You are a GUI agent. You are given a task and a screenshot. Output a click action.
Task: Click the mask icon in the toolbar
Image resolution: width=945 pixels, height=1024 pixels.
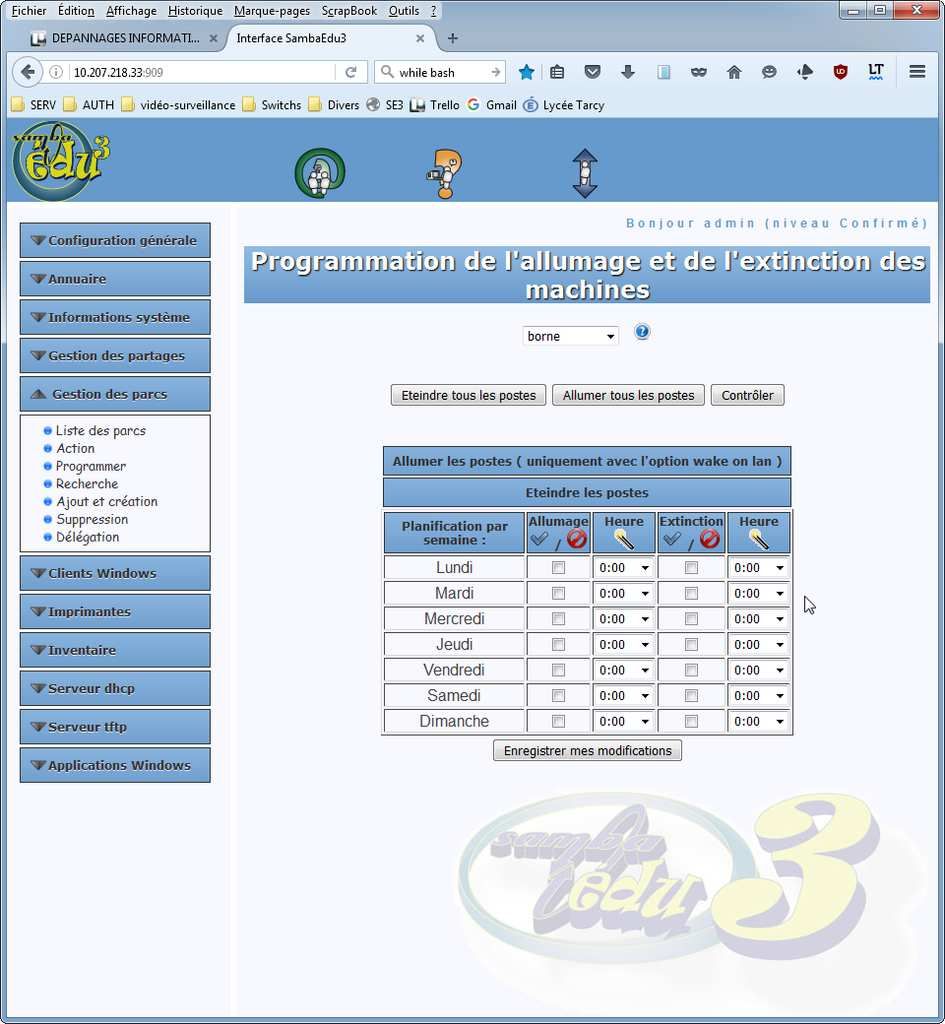(698, 72)
